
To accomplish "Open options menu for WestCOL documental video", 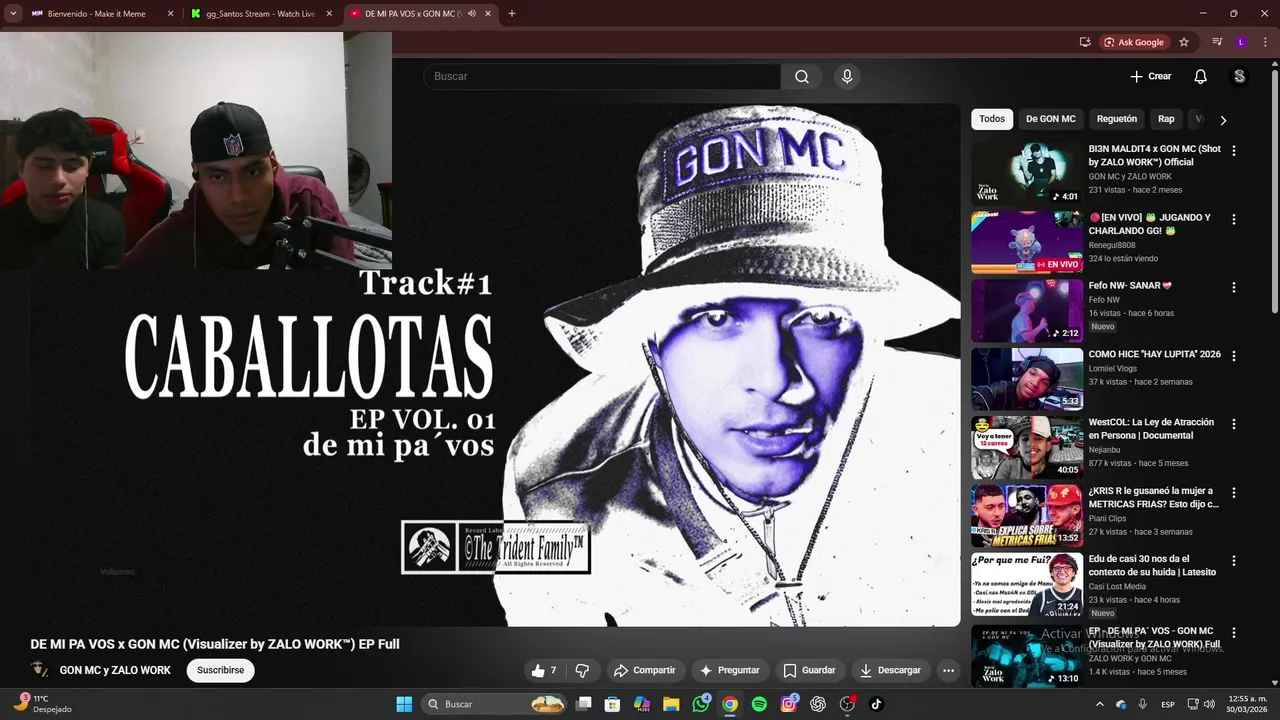I will click(1233, 424).
